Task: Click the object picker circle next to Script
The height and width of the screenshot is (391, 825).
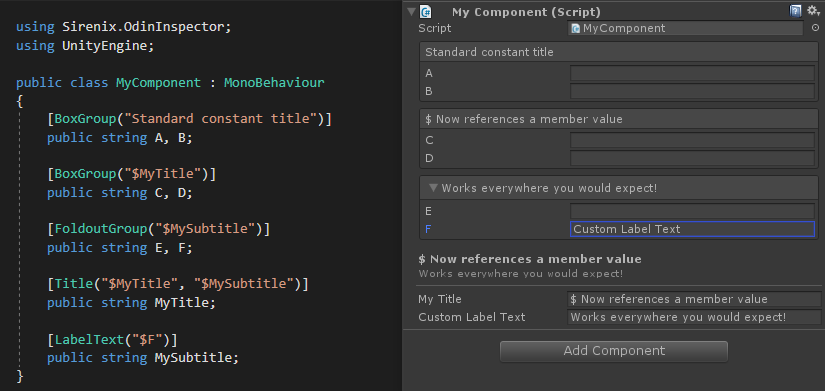Action: [x=816, y=28]
